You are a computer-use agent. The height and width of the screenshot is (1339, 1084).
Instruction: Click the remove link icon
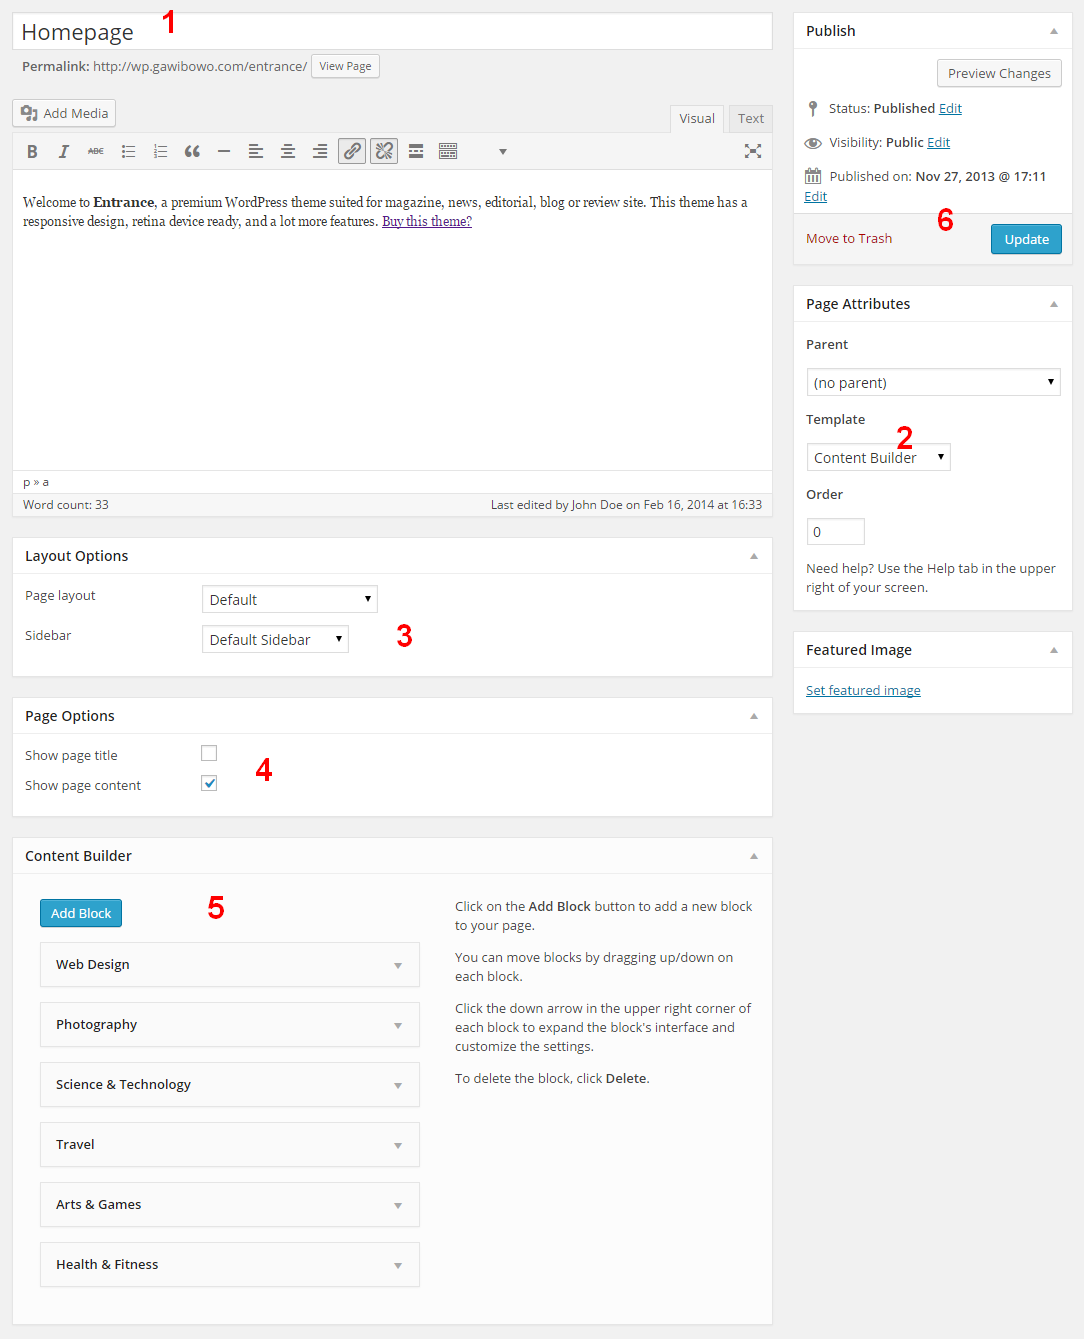pyautogui.click(x=384, y=152)
